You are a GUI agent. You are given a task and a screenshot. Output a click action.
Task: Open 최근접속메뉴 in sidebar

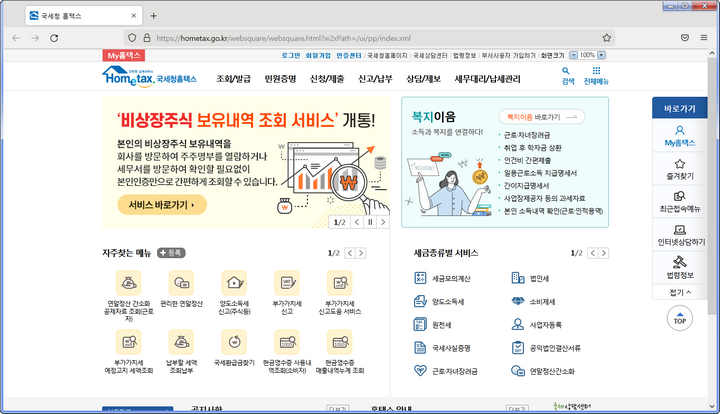pos(680,202)
